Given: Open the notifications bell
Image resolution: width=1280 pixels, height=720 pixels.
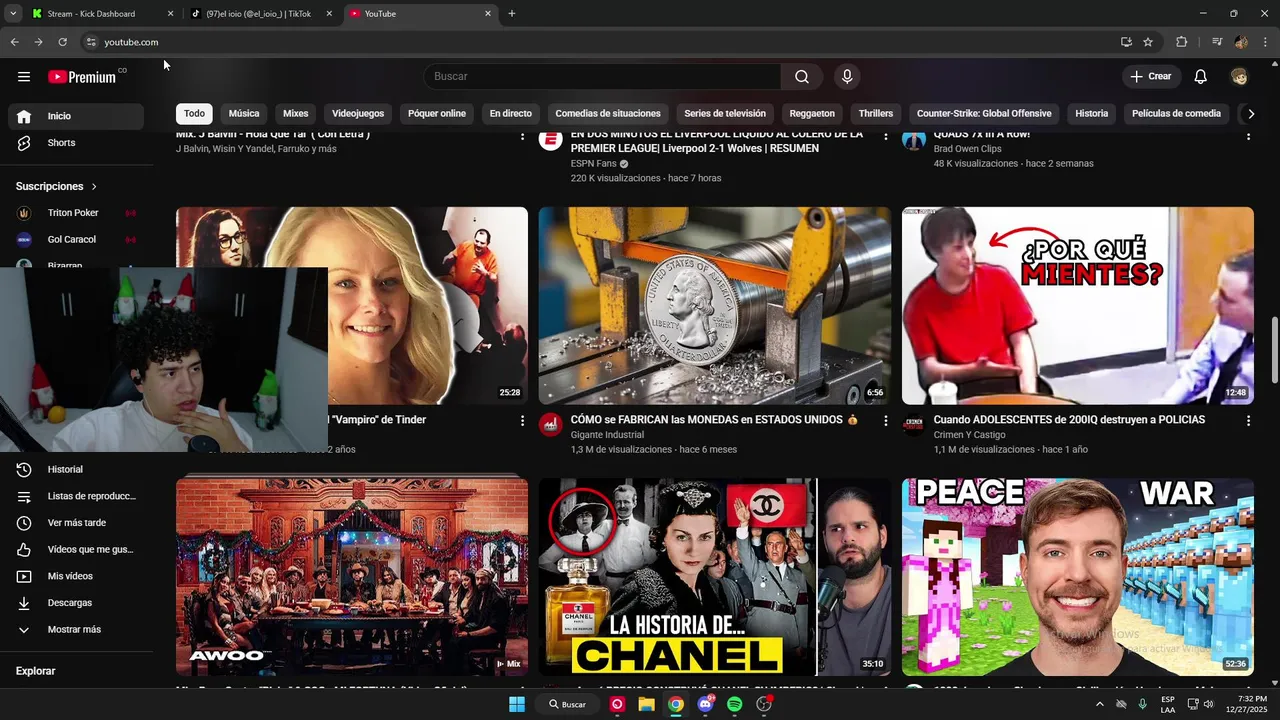Looking at the screenshot, I should 1201,77.
